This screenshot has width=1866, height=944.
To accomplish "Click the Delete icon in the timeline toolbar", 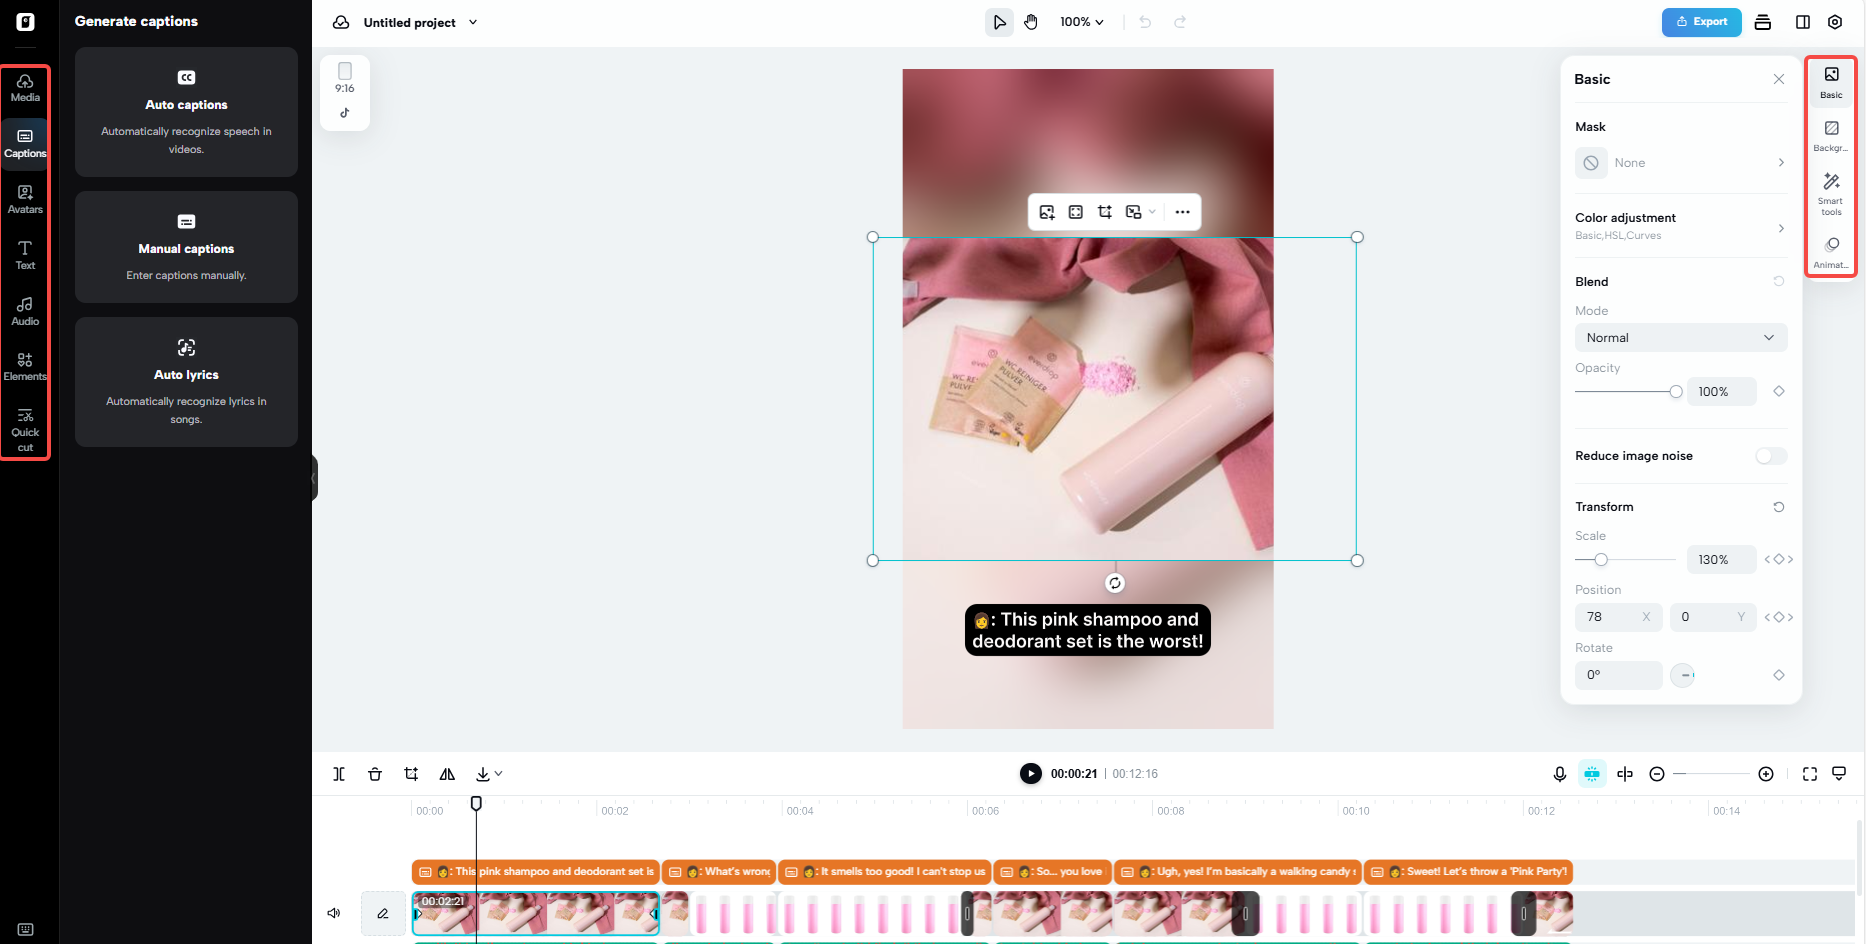I will 375,773.
